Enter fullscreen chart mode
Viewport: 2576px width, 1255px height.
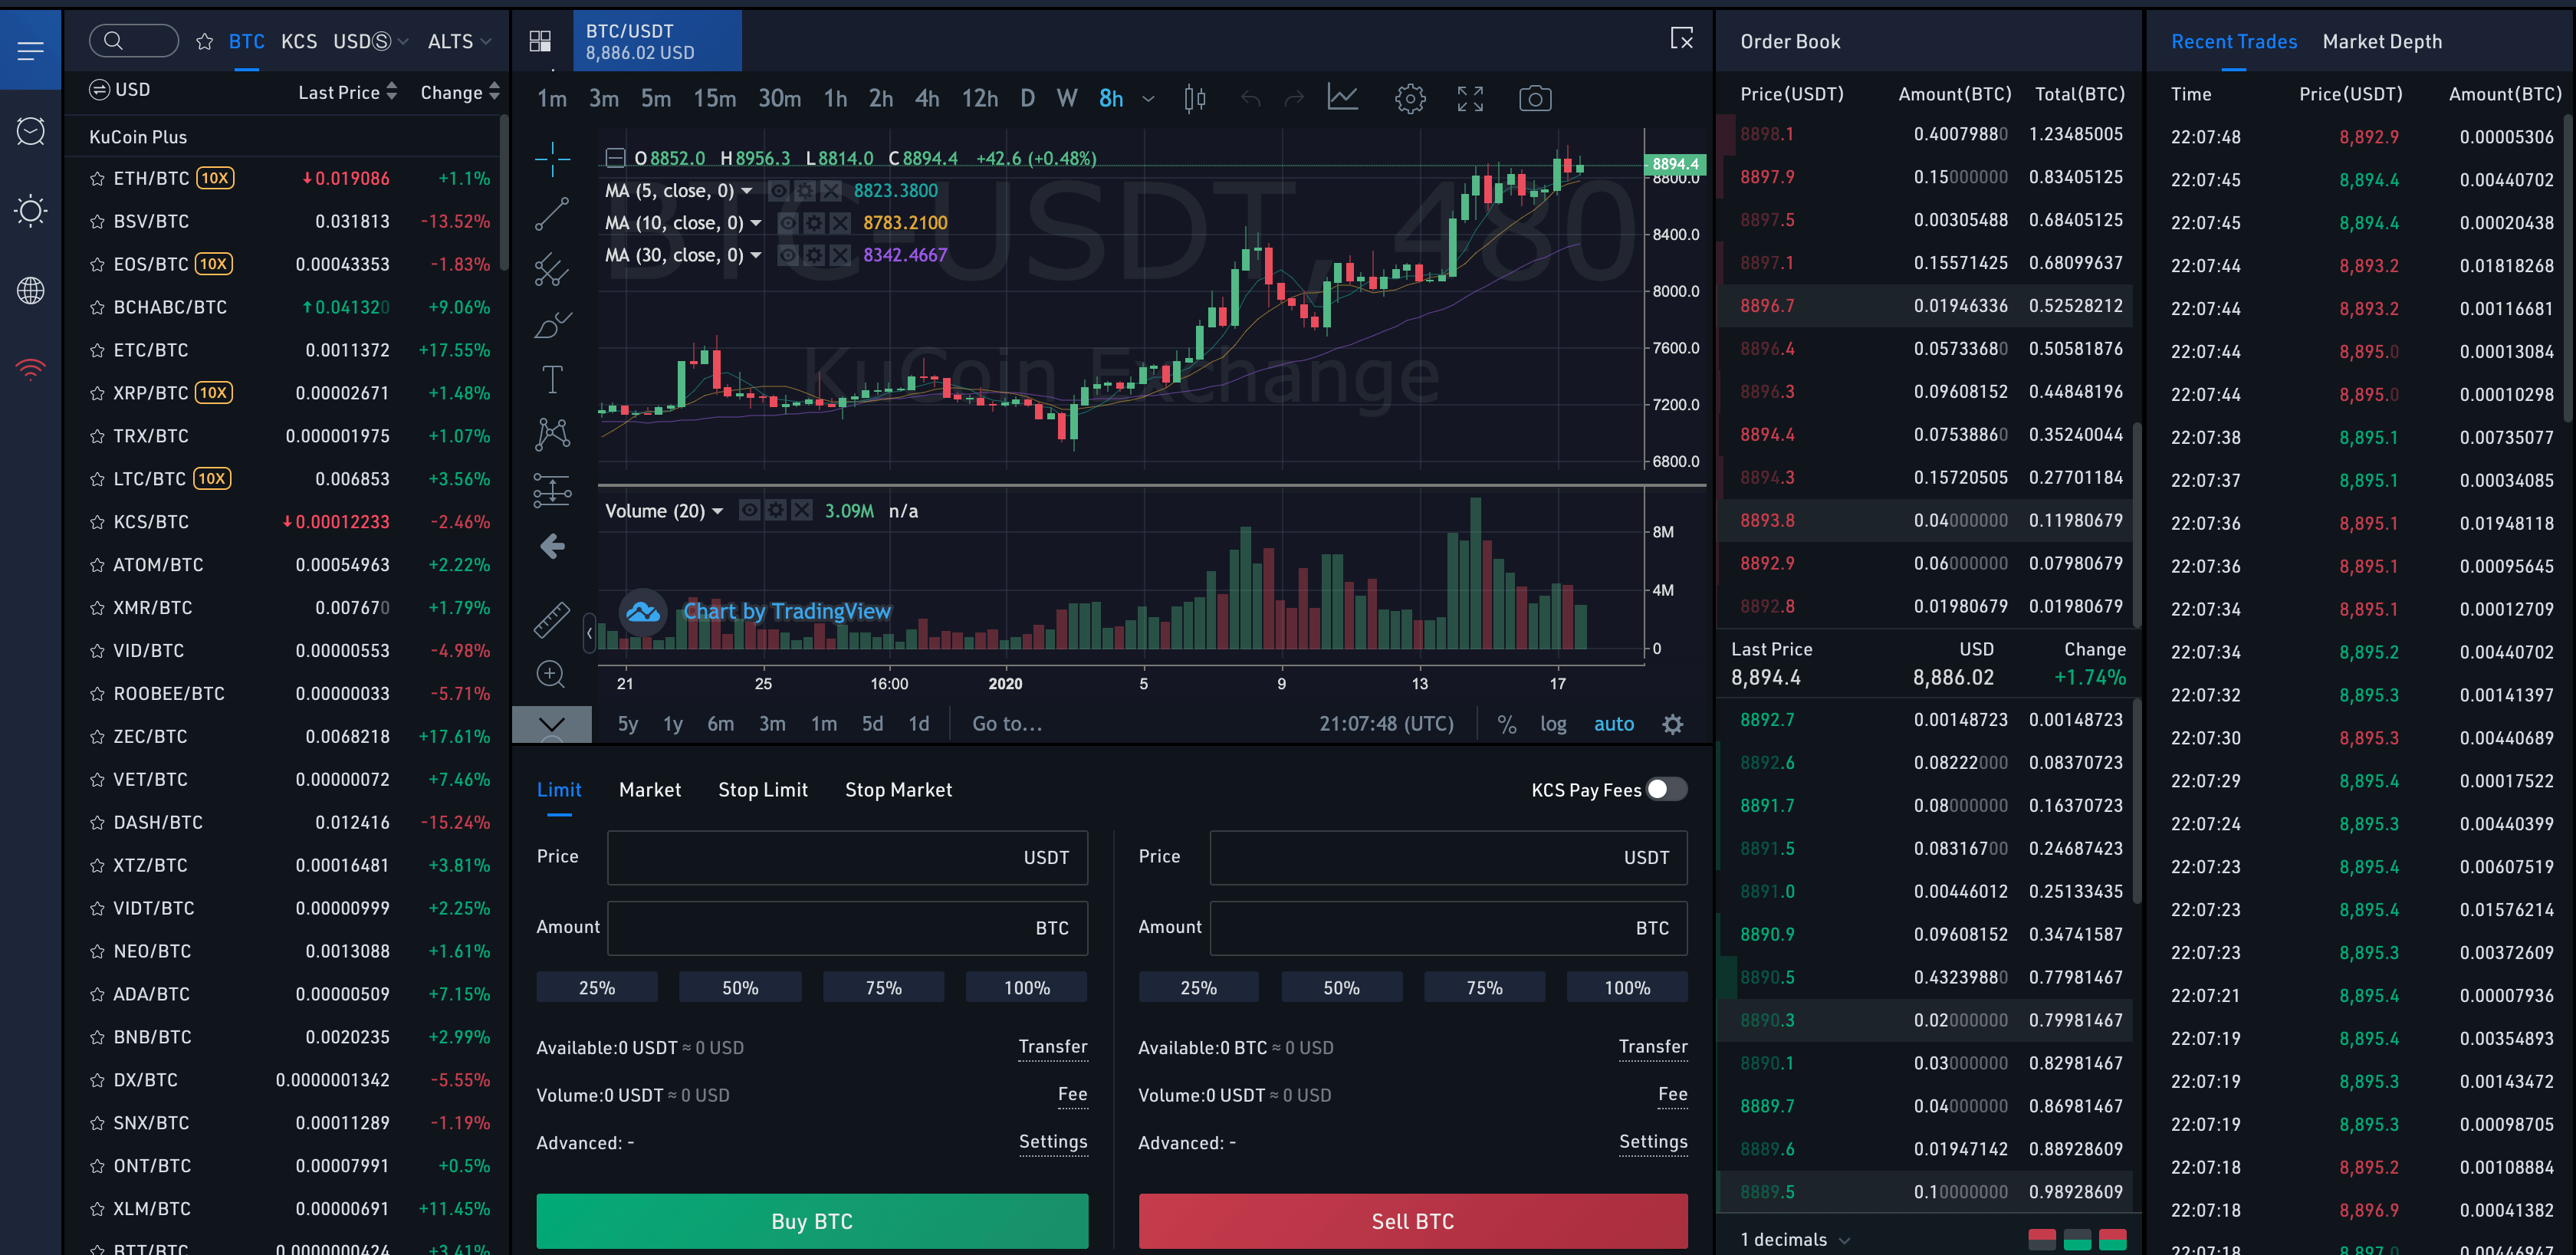[x=1469, y=98]
